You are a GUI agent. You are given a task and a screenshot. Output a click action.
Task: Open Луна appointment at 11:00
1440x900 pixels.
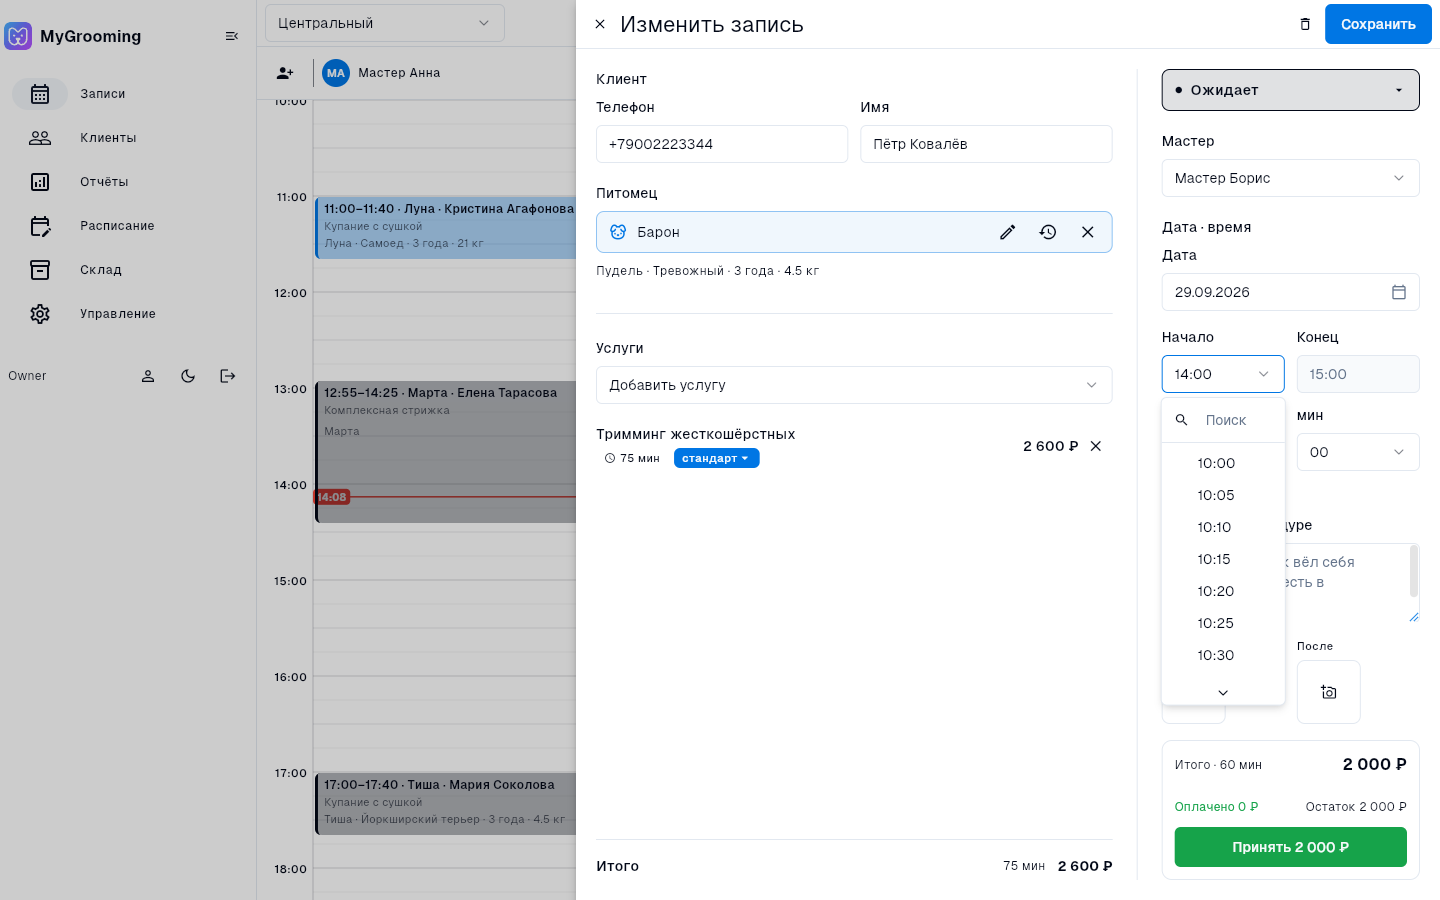point(446,228)
